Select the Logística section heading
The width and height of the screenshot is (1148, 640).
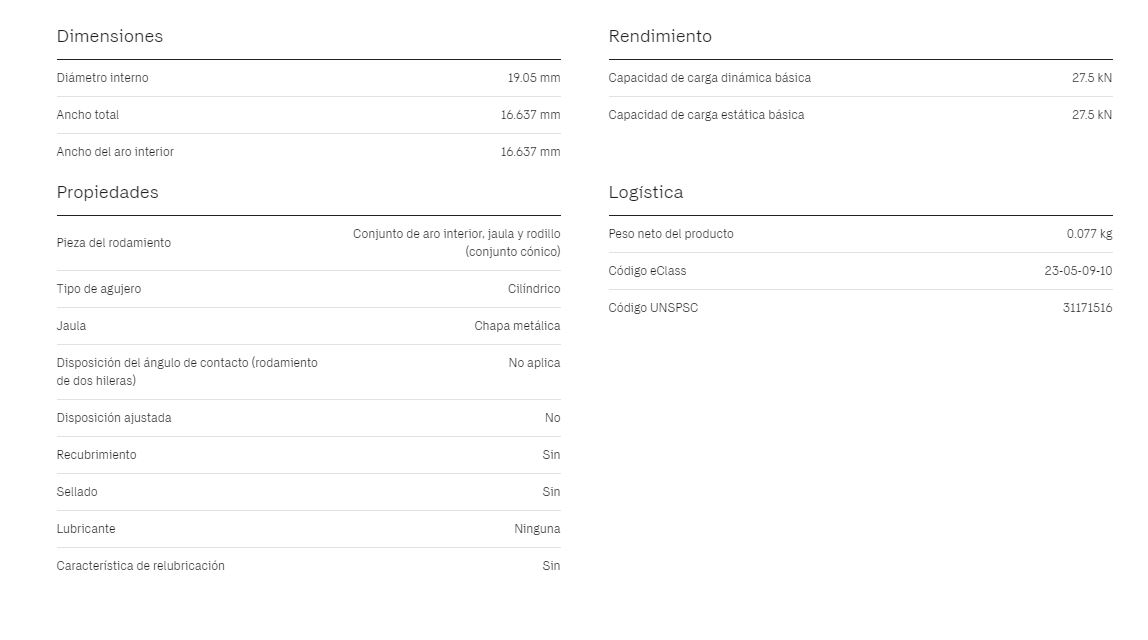coord(646,193)
